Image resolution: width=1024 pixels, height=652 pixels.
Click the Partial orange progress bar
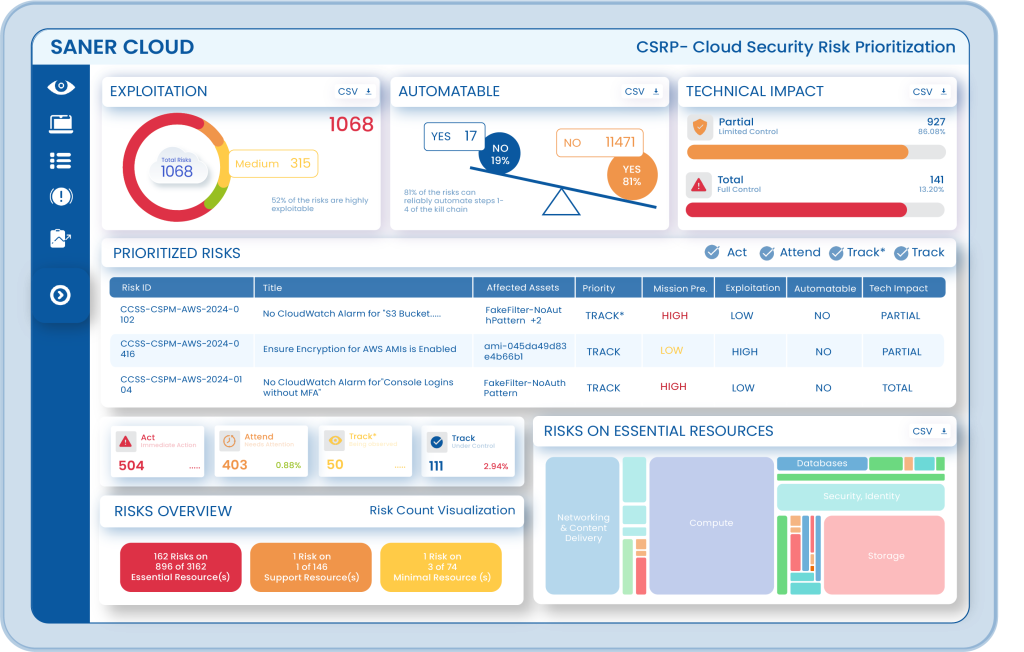click(797, 152)
